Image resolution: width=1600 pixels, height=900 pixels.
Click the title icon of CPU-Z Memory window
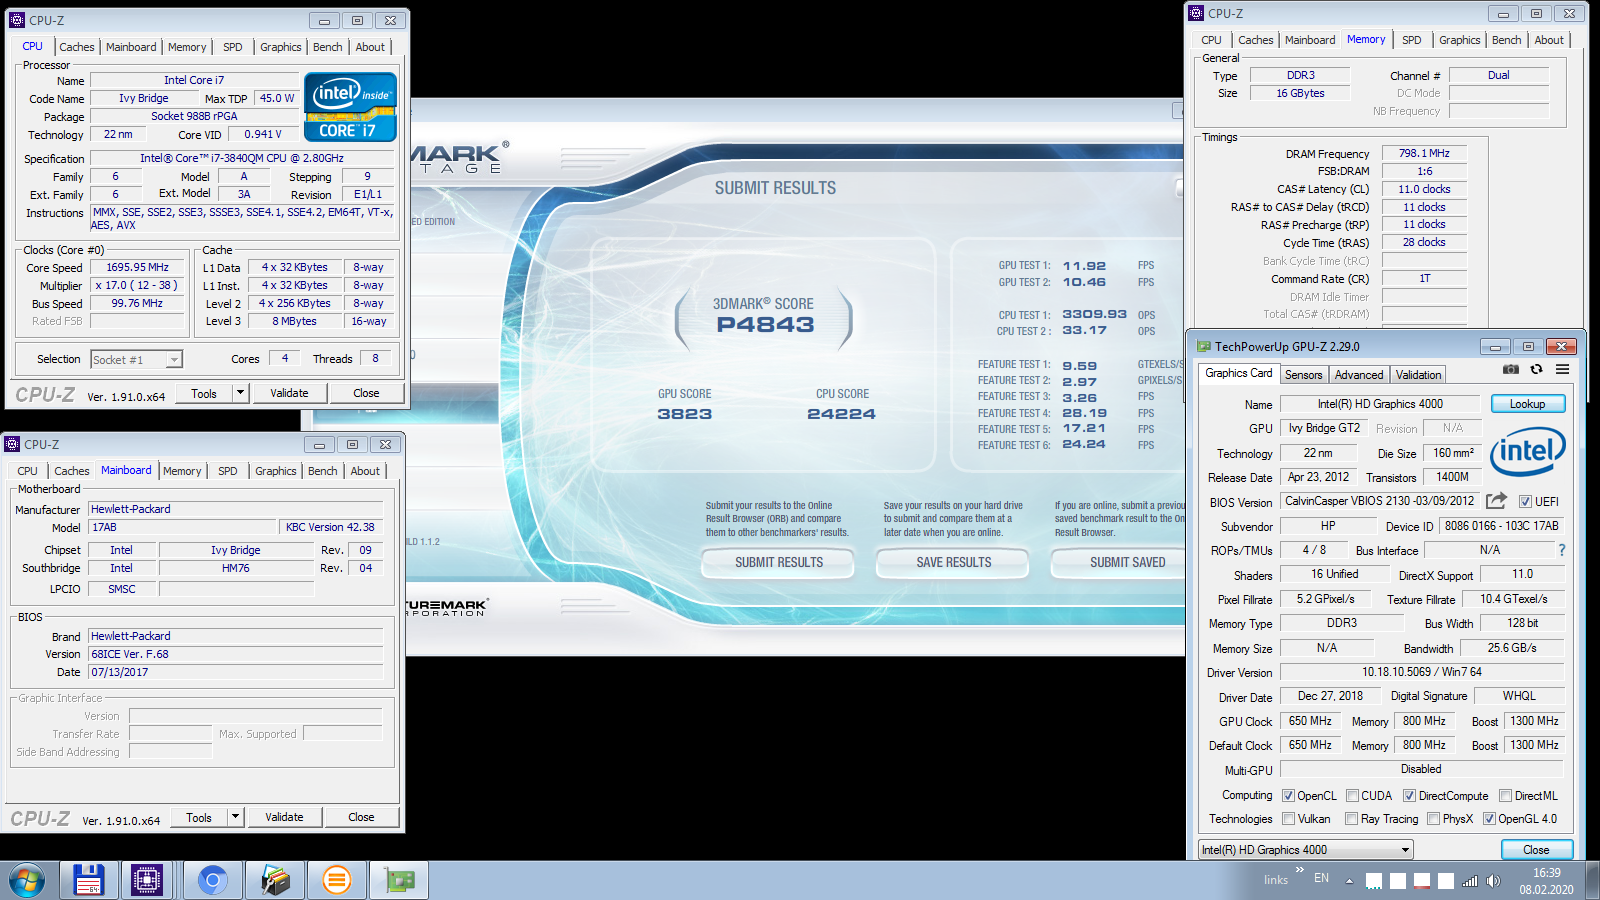point(1195,13)
